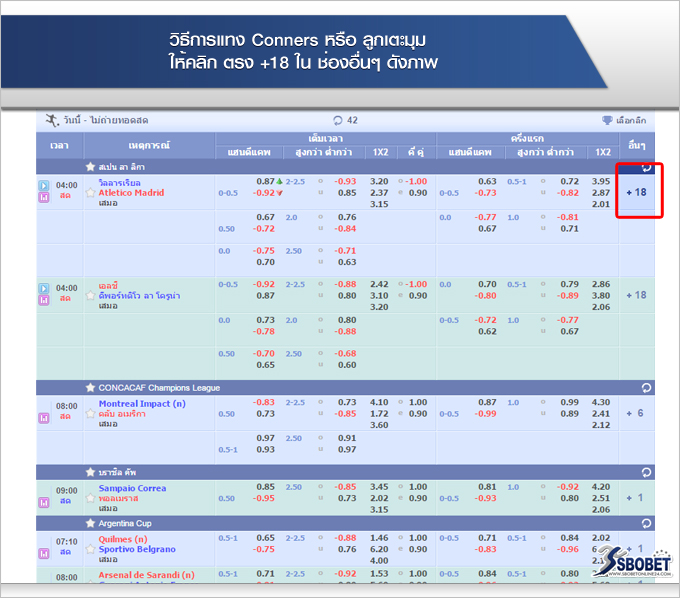Open statistics icon for the Sampaio Correa match
680x598 pixels.
(x=44, y=502)
